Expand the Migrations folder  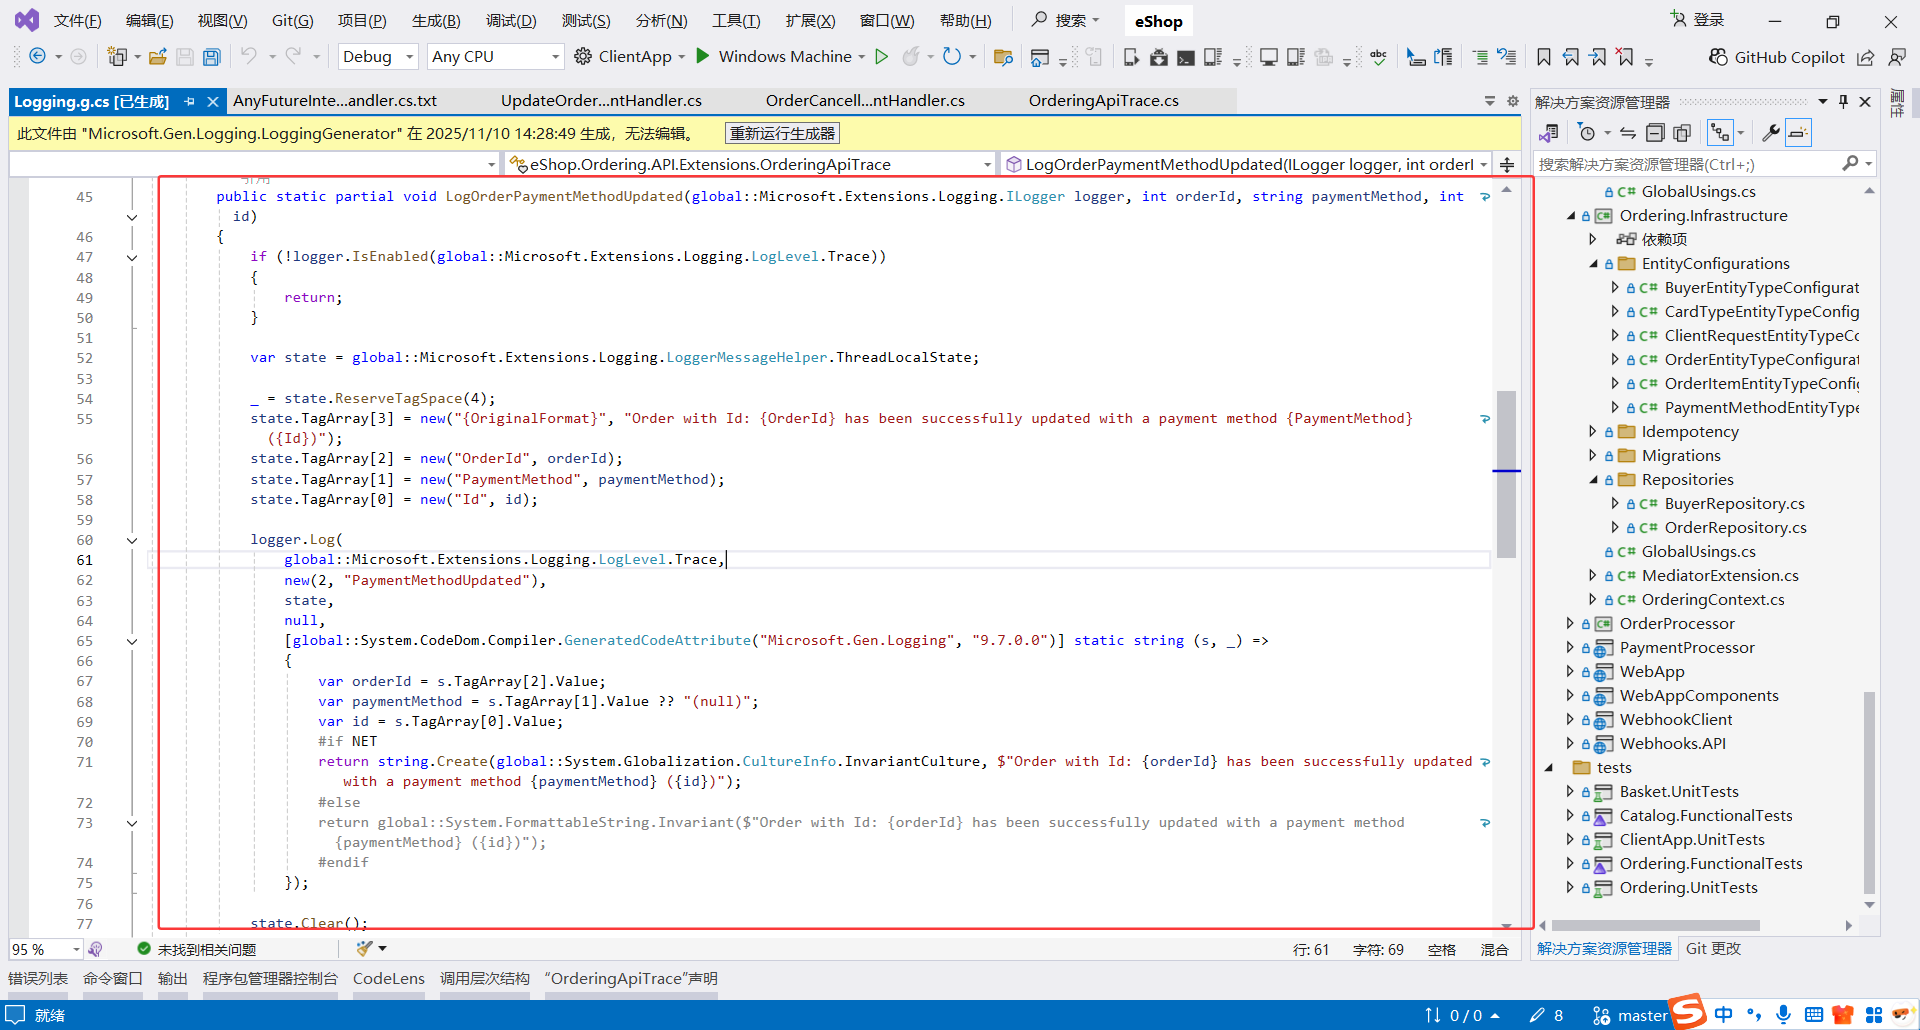tap(1594, 456)
